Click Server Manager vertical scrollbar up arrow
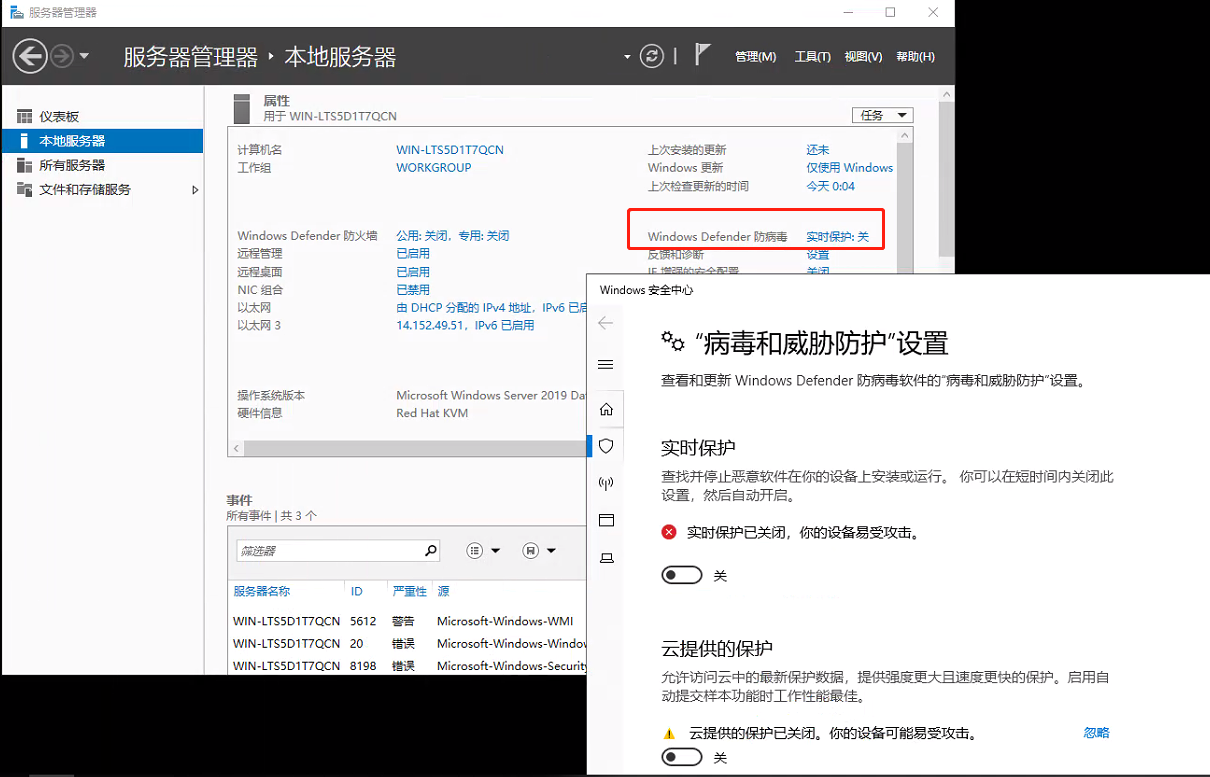The image size is (1210, 777). (x=947, y=93)
